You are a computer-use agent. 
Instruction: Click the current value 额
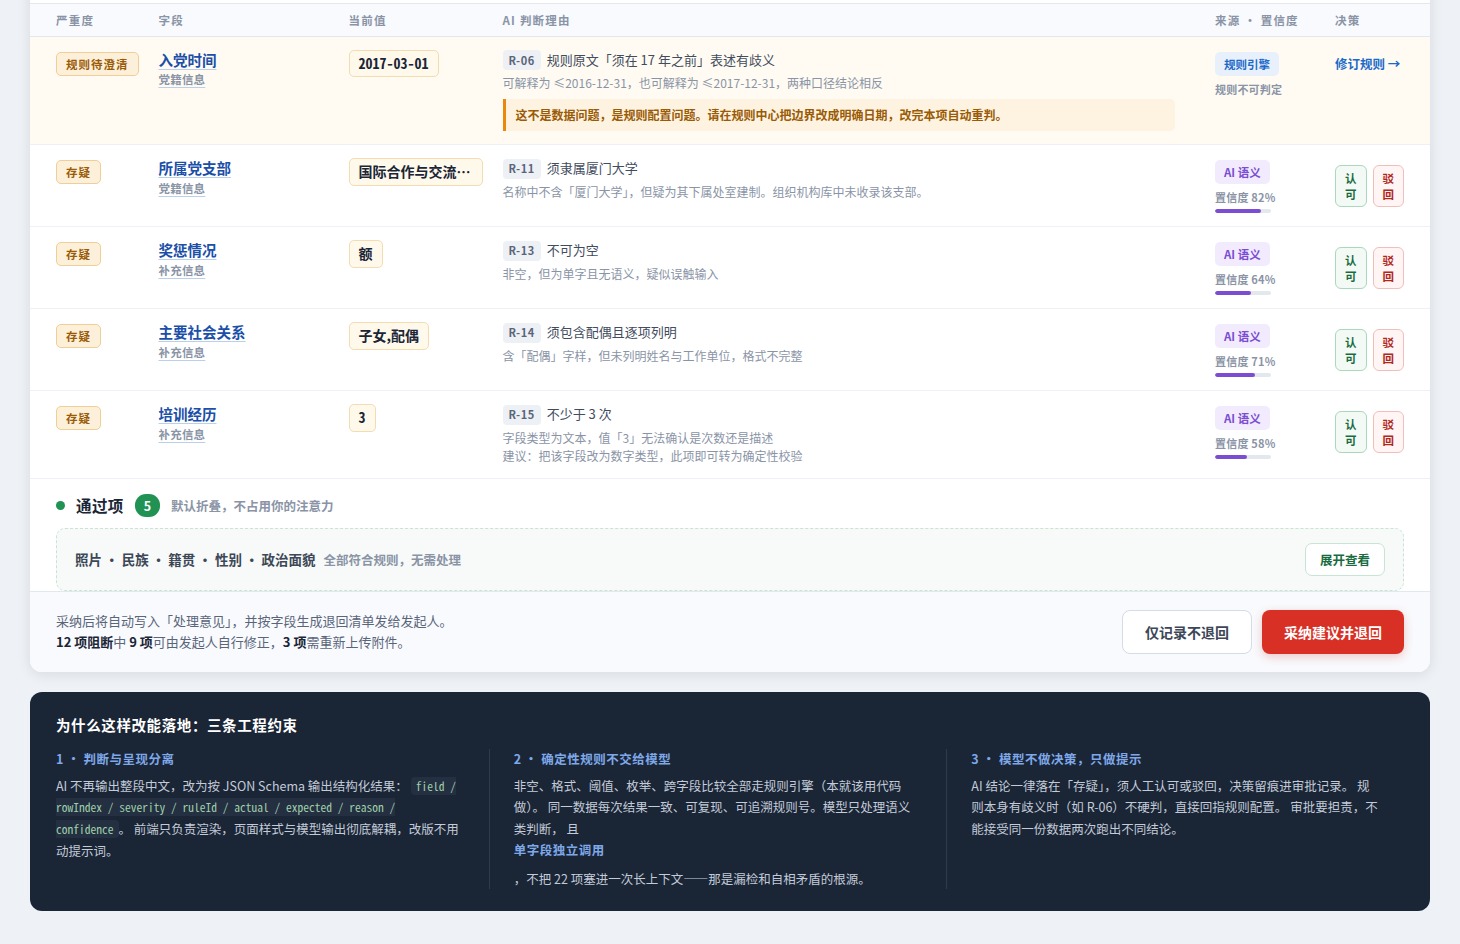(365, 254)
